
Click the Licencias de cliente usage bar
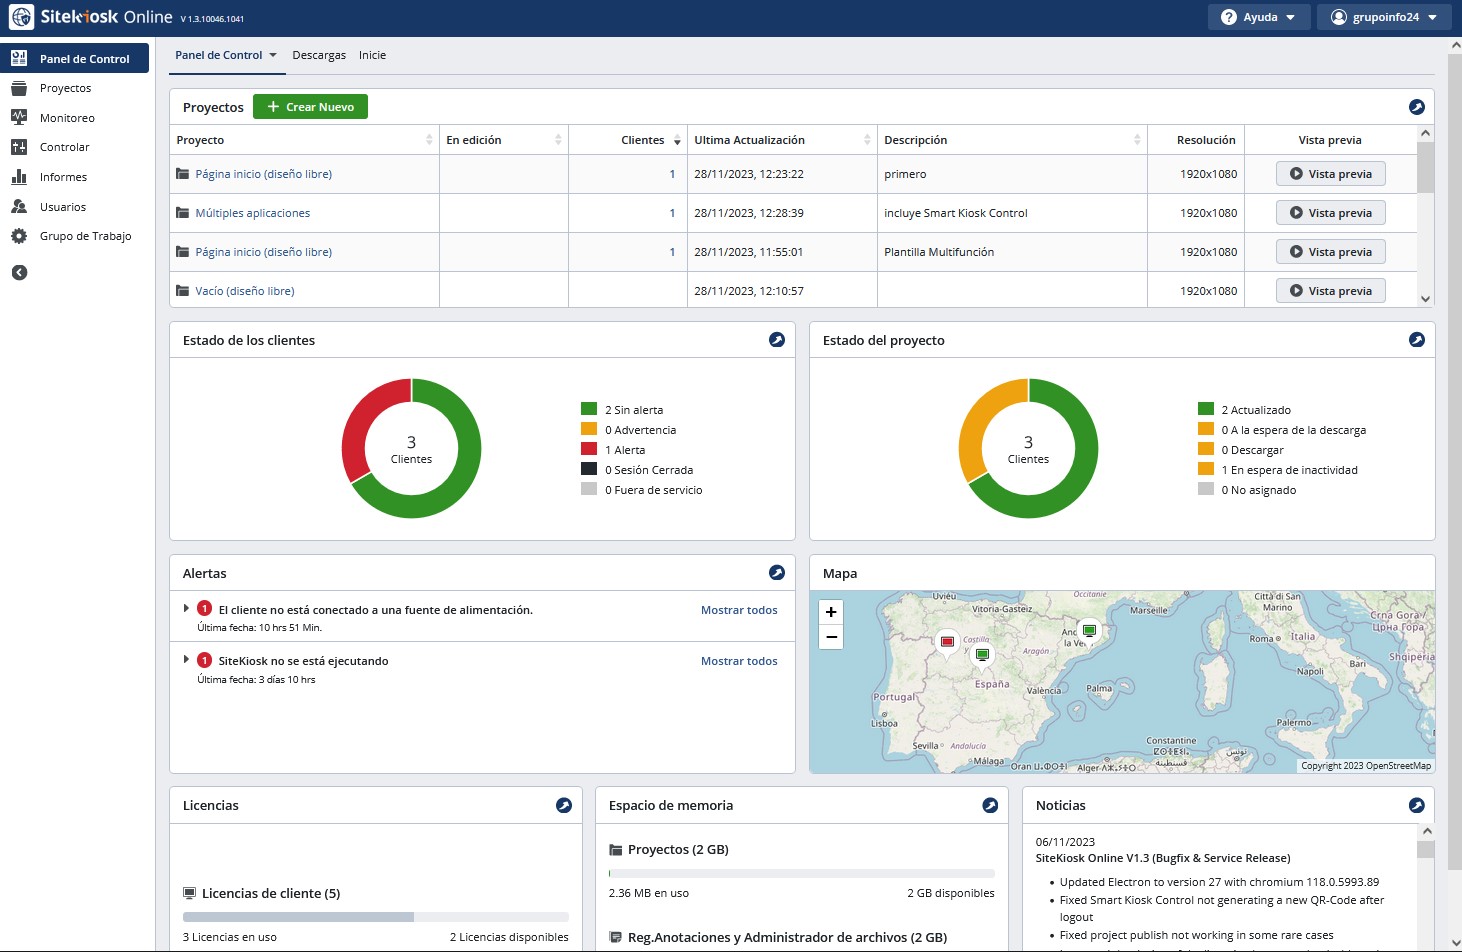click(375, 917)
